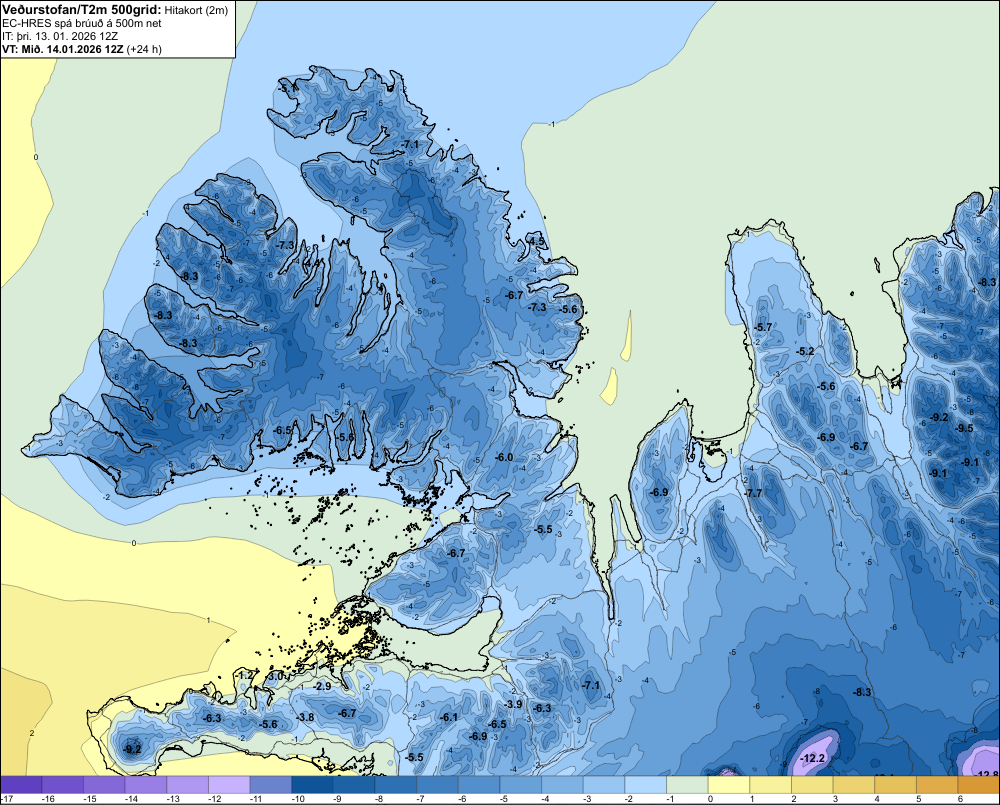
Task: Pick legend swatch between 2 and 3
Action: (x=812, y=784)
